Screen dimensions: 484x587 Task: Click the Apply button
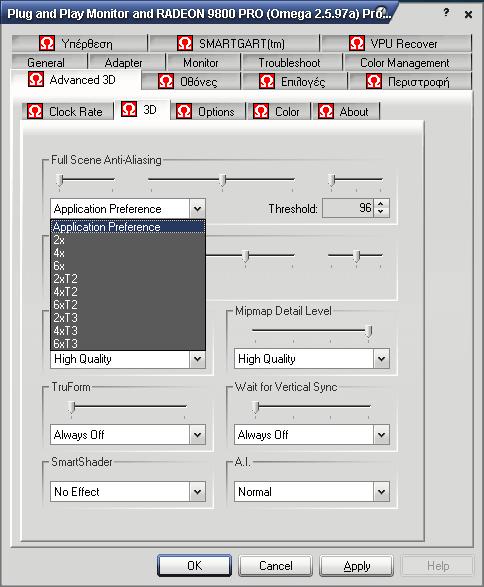coord(356,565)
